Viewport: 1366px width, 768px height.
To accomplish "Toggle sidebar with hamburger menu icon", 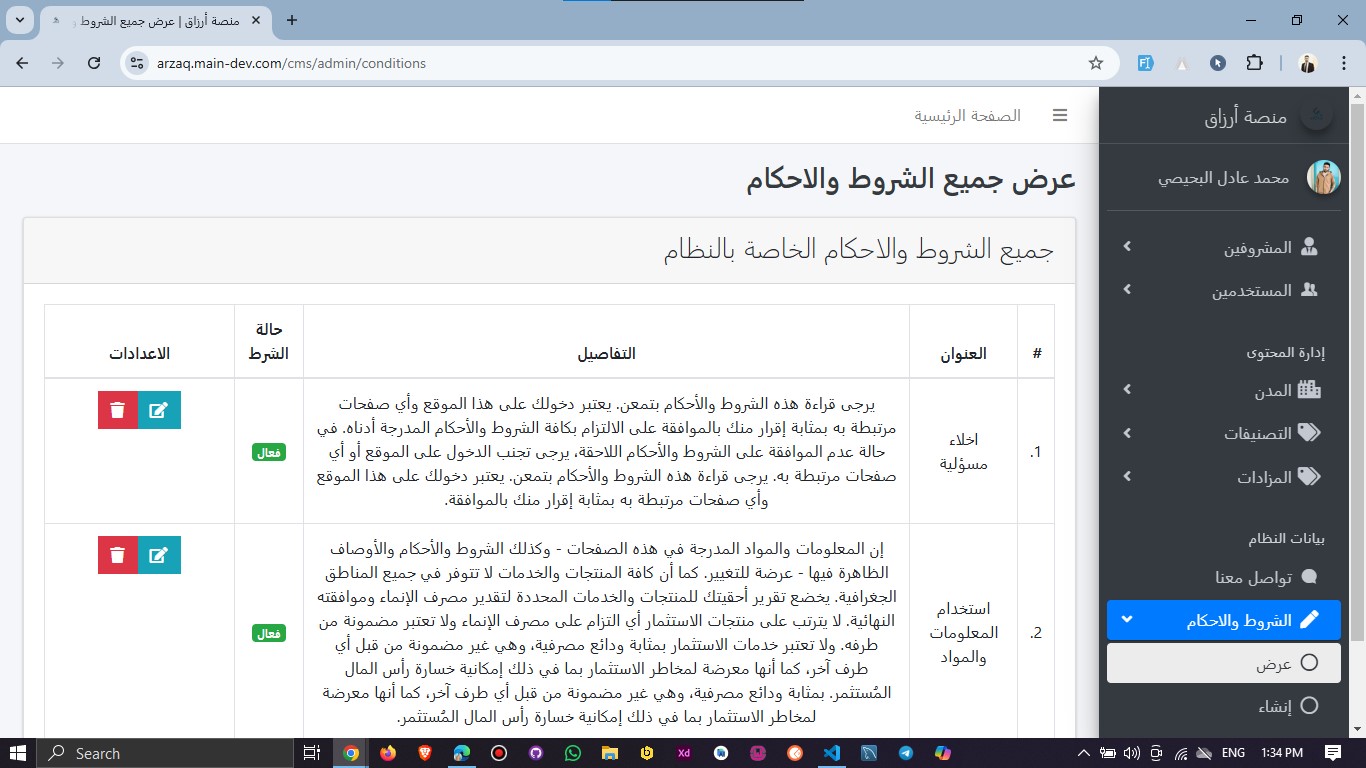I will (x=1060, y=115).
